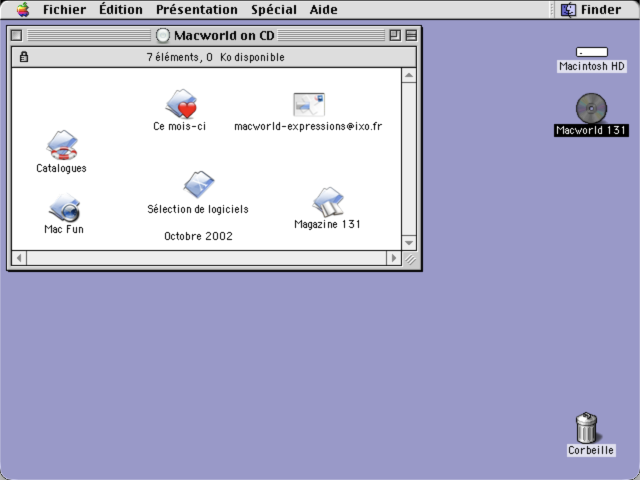Click the Macworld on CD window title
Image resolution: width=640 pixels, height=480 pixels.
(224, 36)
